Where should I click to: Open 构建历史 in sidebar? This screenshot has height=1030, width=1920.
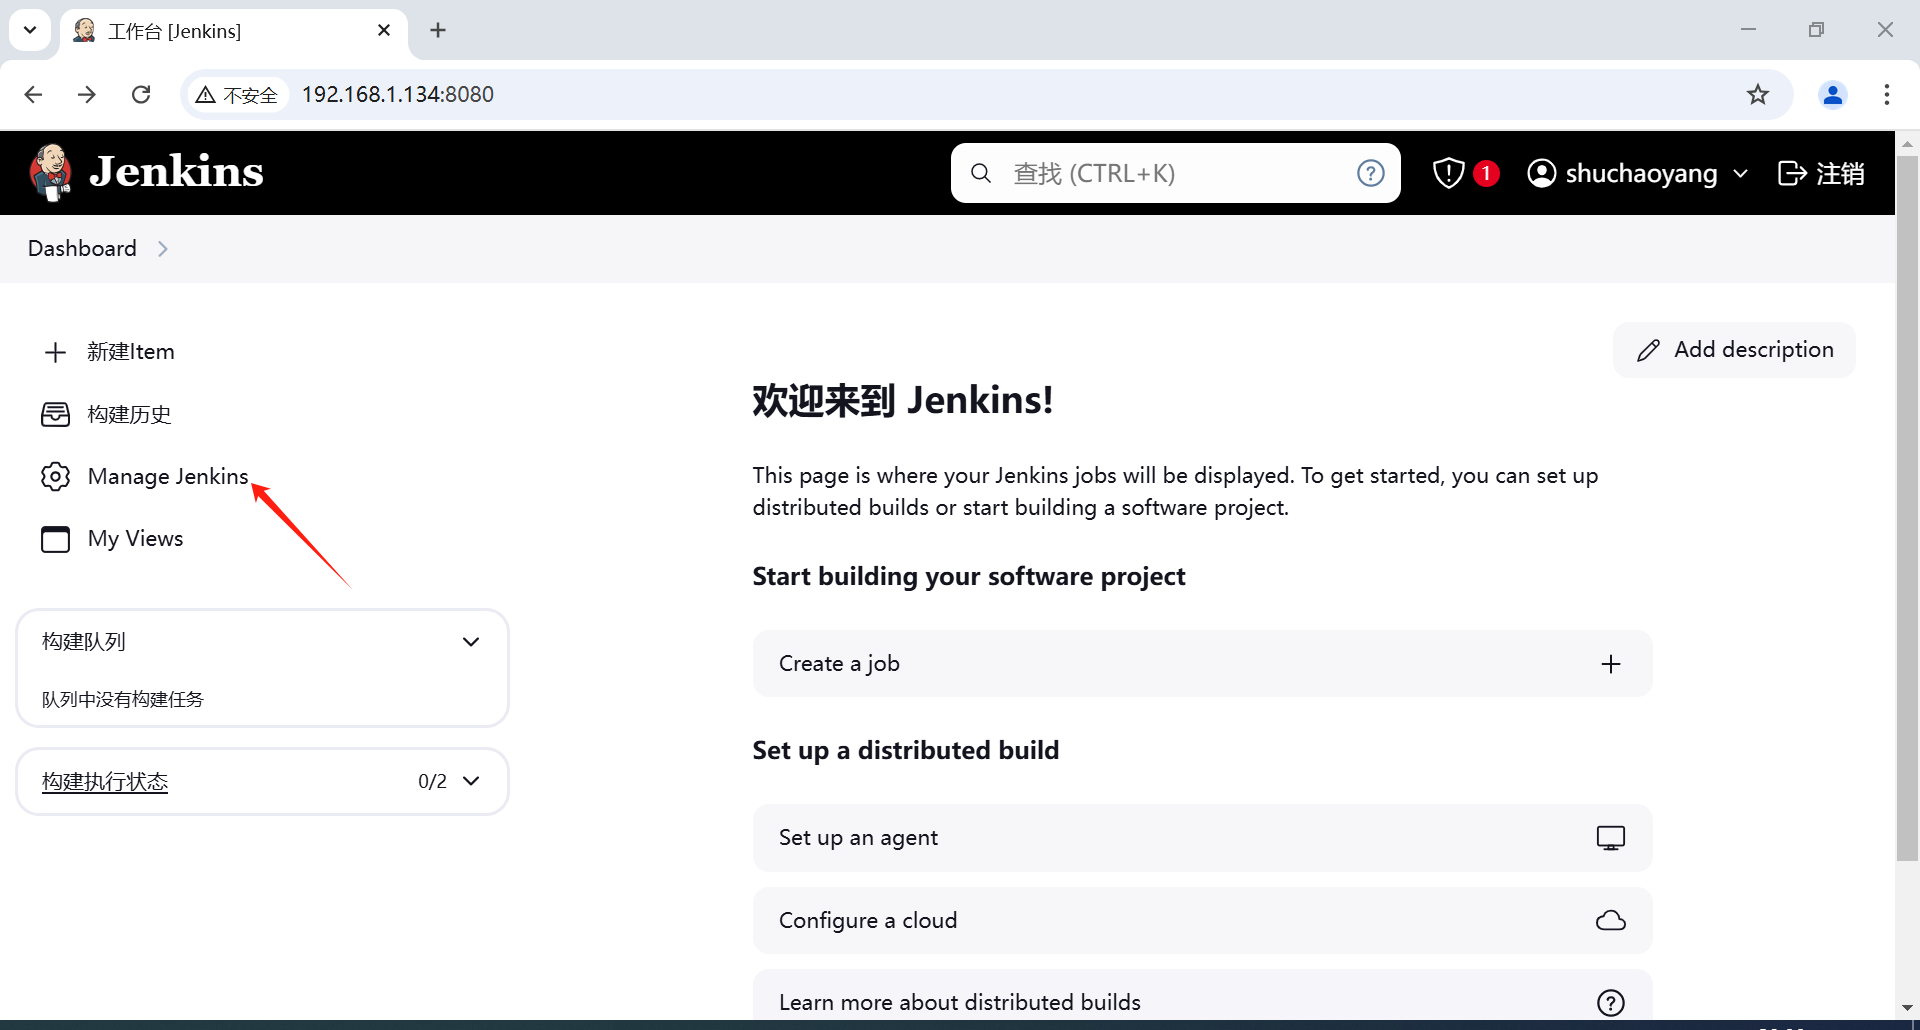click(129, 414)
